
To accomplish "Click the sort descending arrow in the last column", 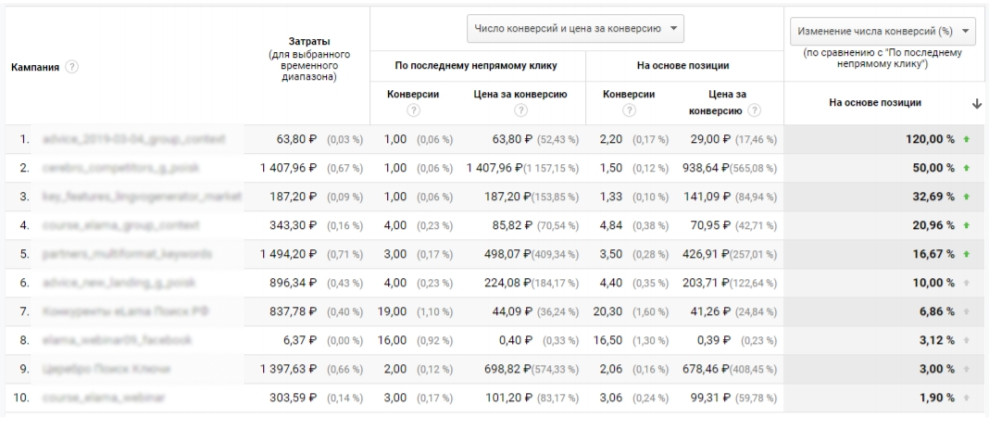I will tap(976, 103).
